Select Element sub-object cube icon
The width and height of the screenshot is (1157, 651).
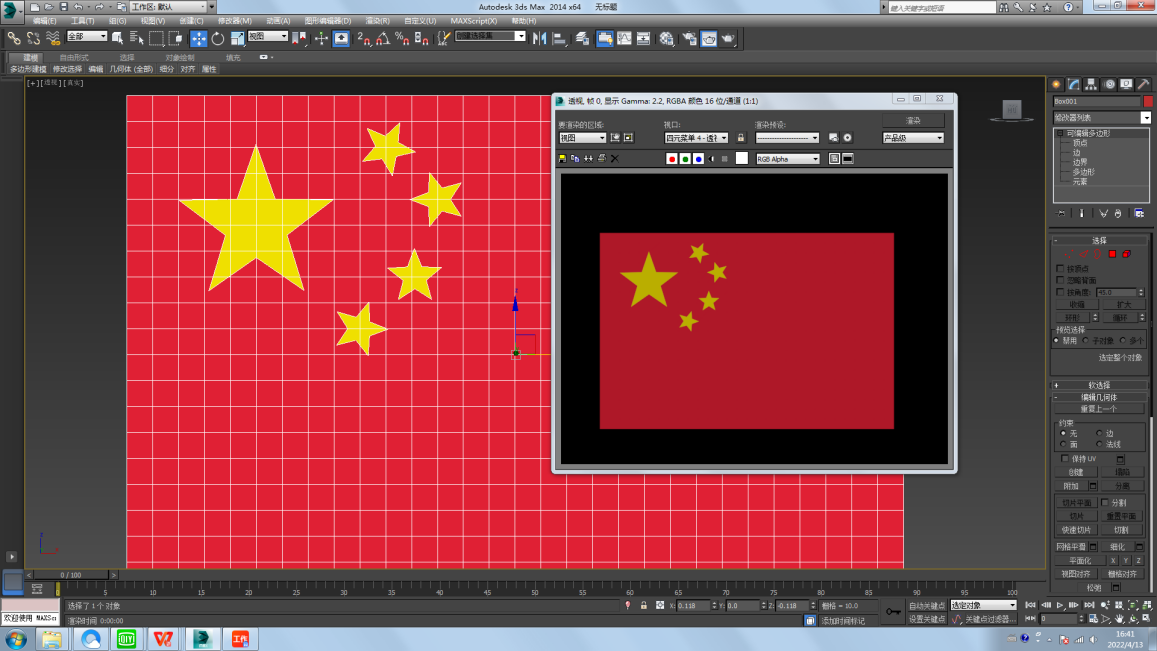[1127, 254]
